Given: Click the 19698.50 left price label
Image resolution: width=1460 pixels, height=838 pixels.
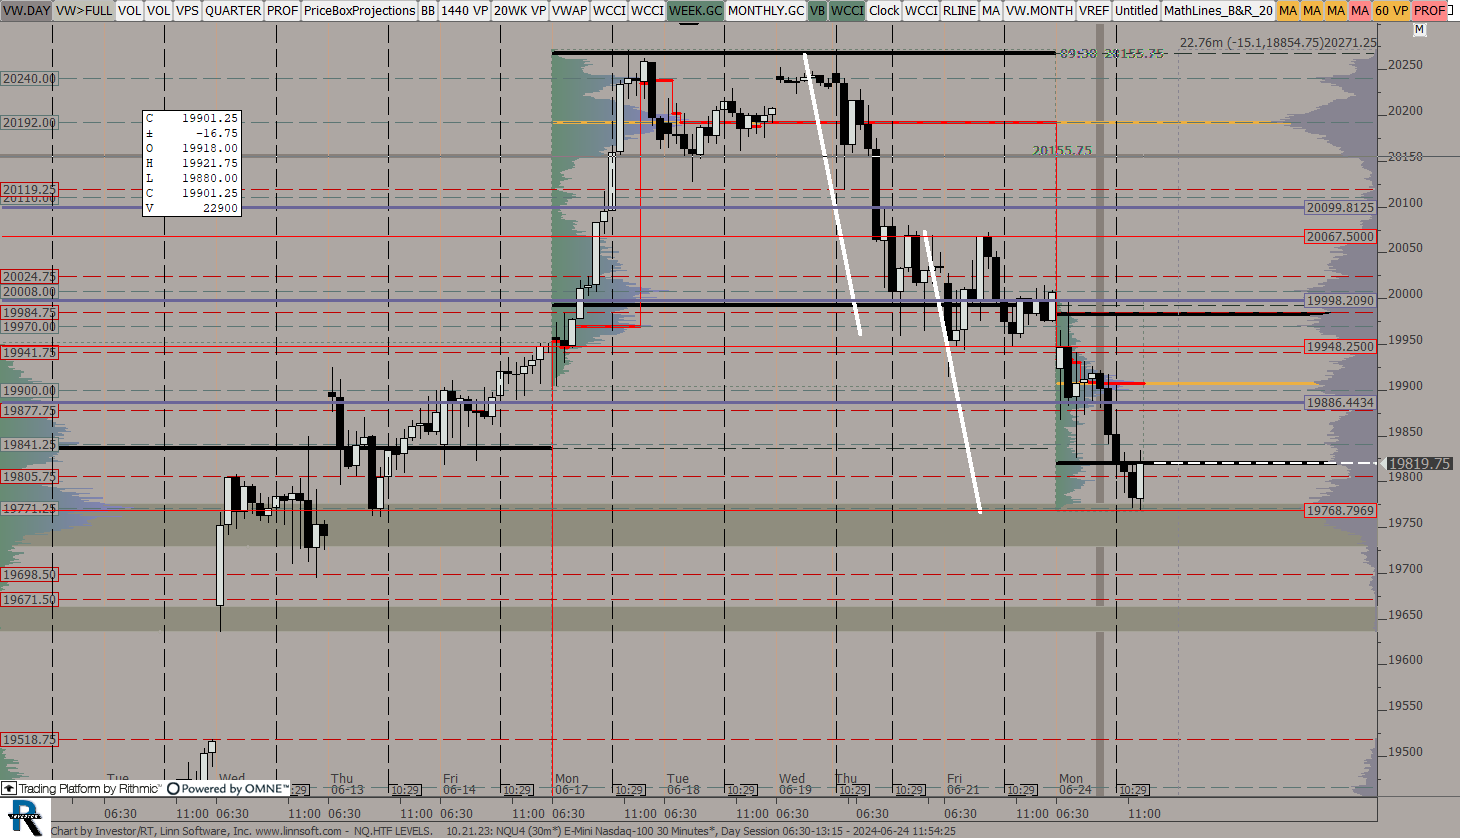Looking at the screenshot, I should point(30,574).
